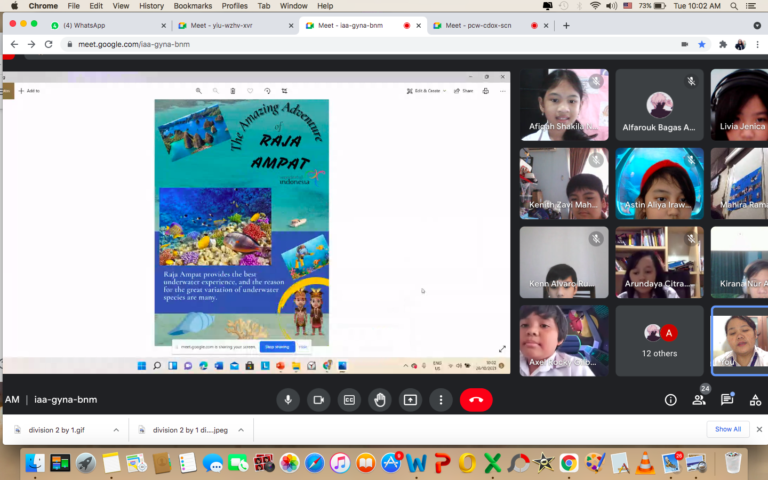Click the present screen icon

point(410,399)
